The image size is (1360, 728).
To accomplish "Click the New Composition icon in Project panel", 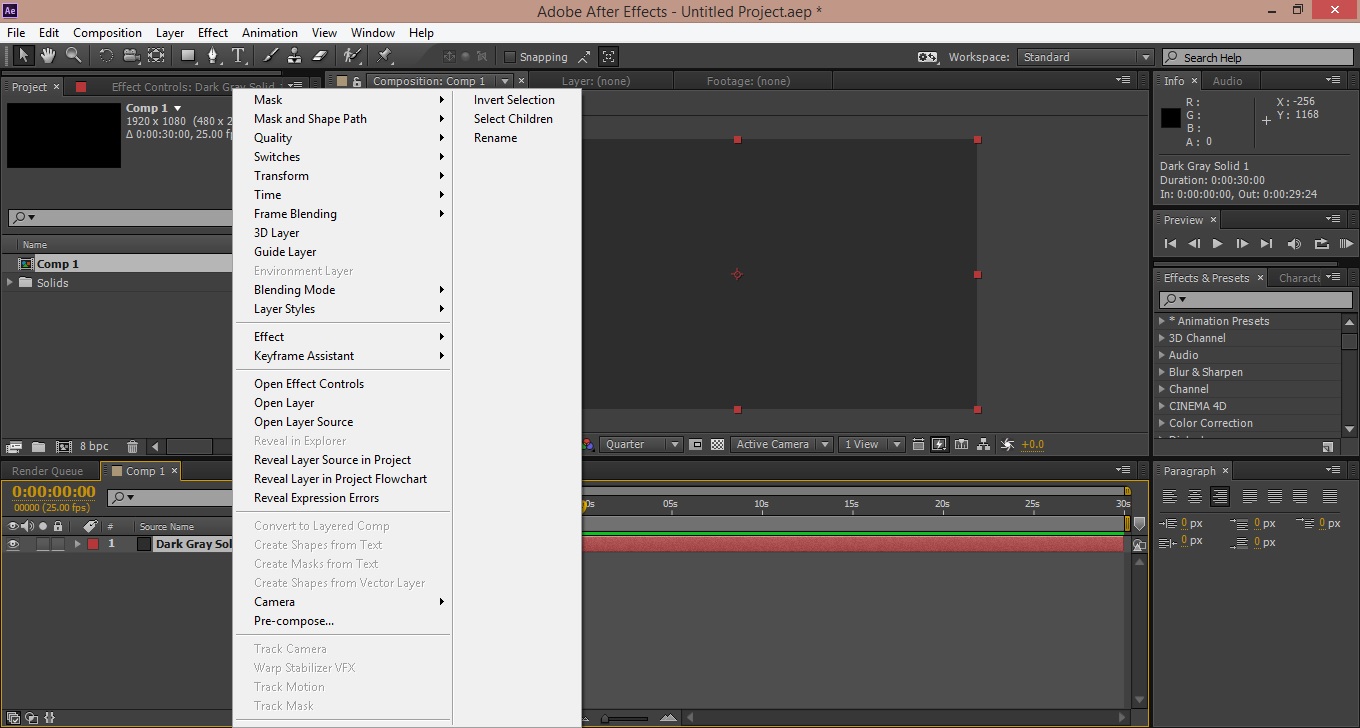I will pos(64,446).
